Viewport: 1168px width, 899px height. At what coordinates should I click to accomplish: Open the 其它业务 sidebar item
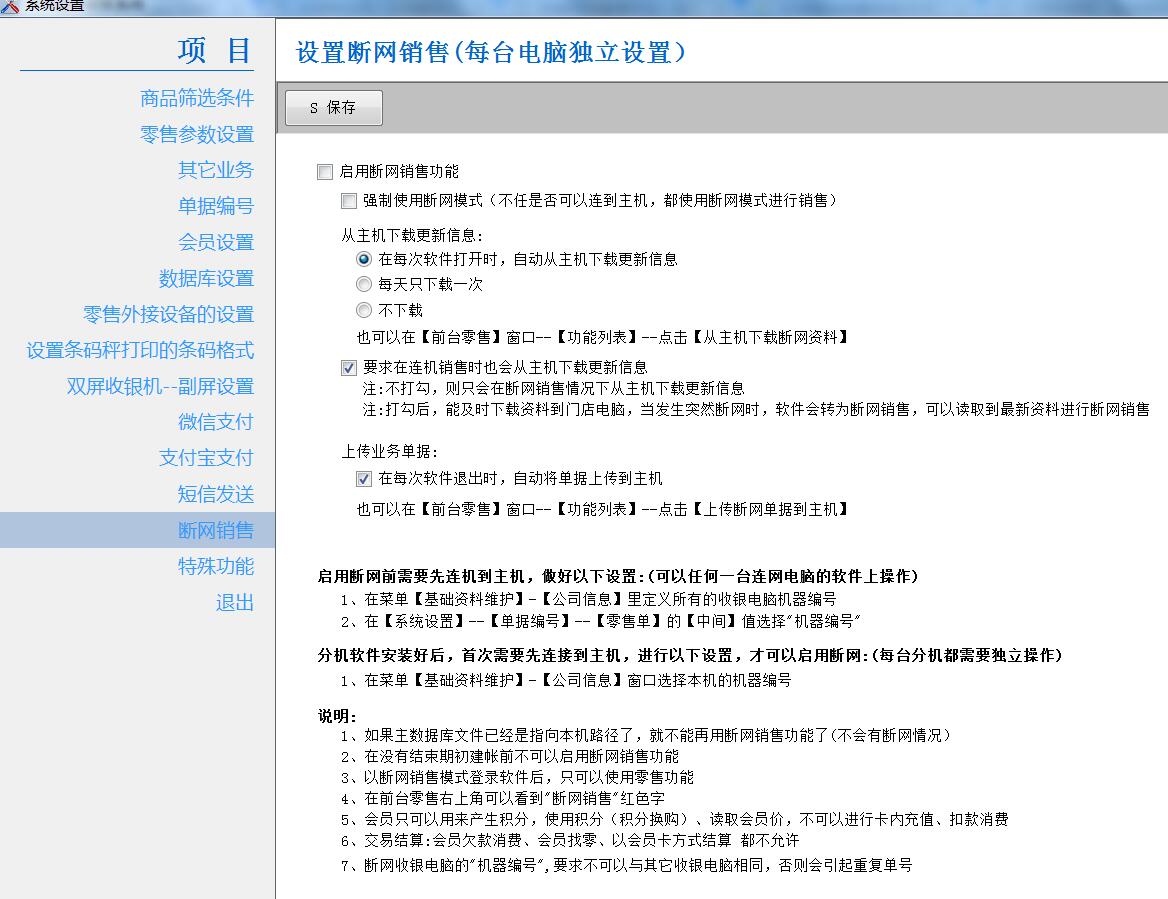click(216, 170)
